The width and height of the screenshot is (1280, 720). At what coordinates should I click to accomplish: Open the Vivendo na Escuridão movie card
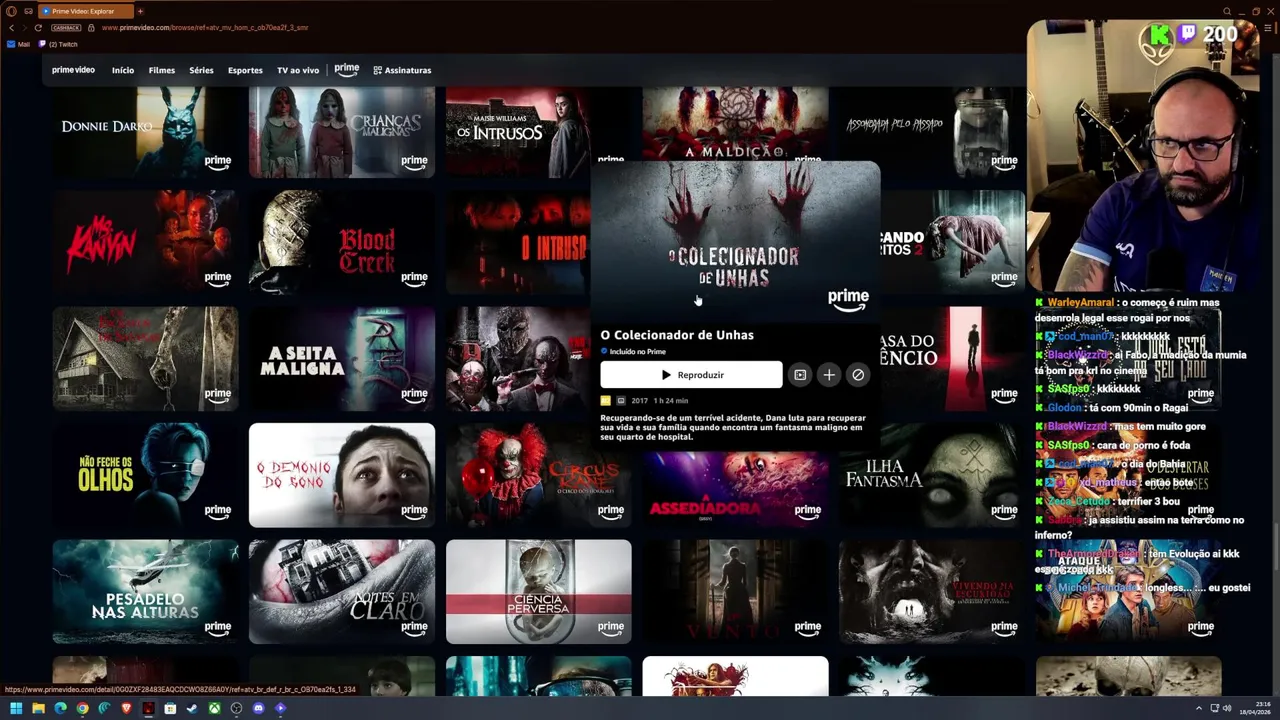click(x=932, y=592)
